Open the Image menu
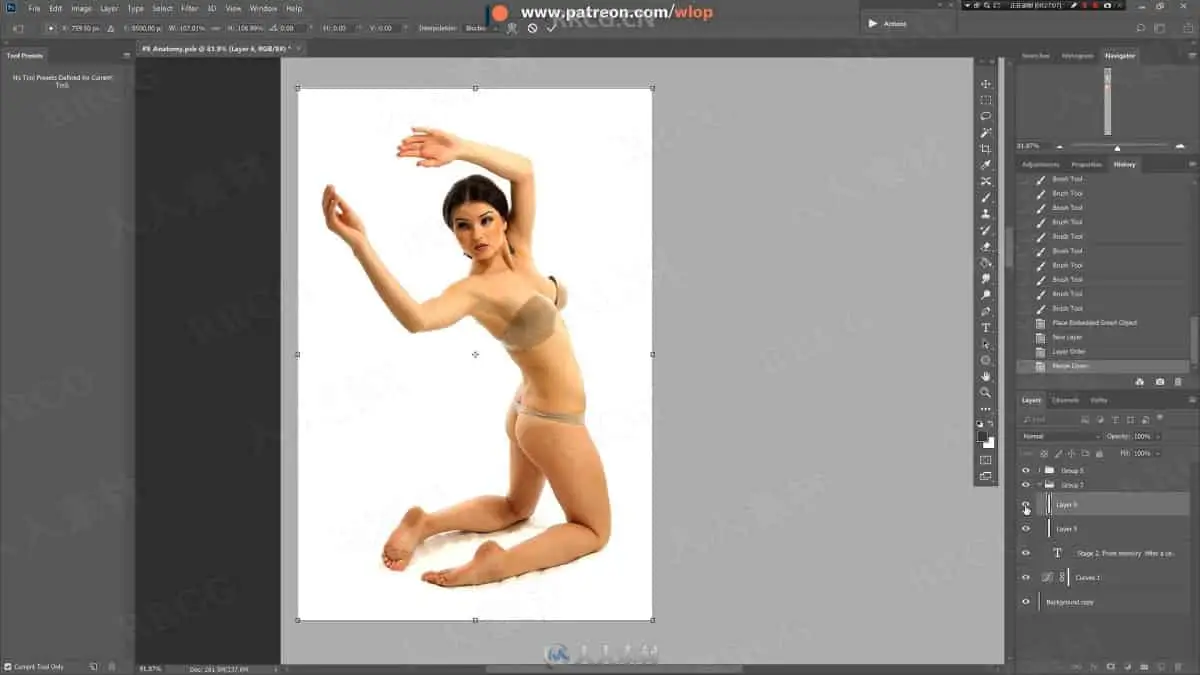1200x675 pixels. point(81,8)
